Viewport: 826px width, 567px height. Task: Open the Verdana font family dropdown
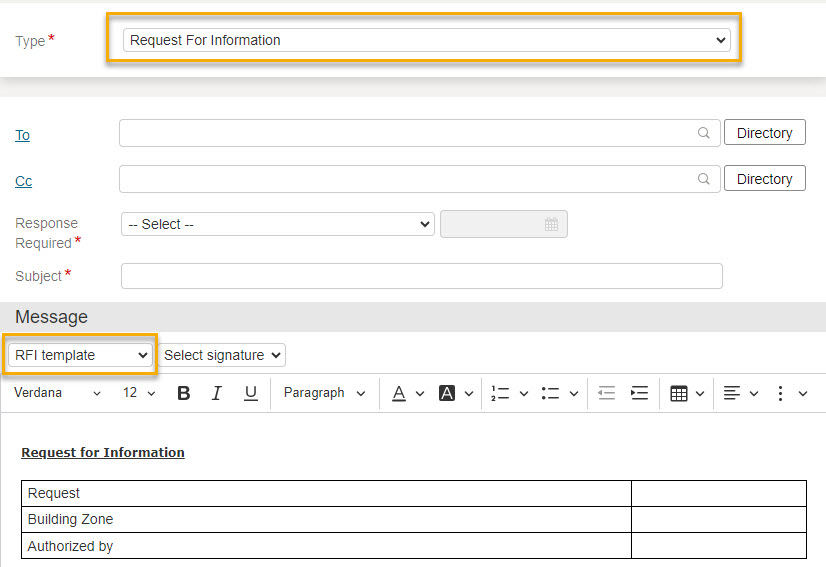point(57,393)
